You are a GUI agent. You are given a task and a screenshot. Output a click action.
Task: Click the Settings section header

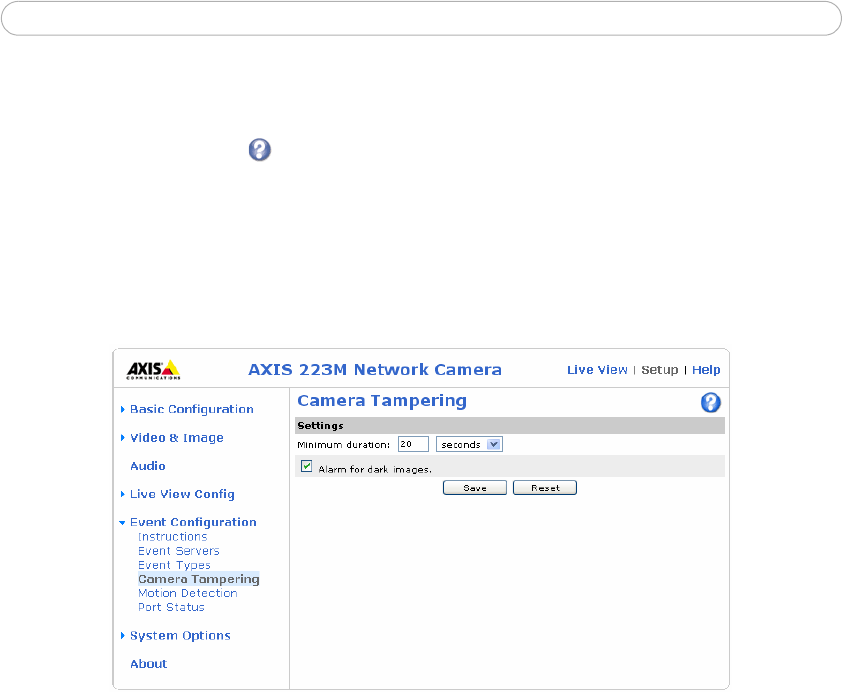(510, 425)
